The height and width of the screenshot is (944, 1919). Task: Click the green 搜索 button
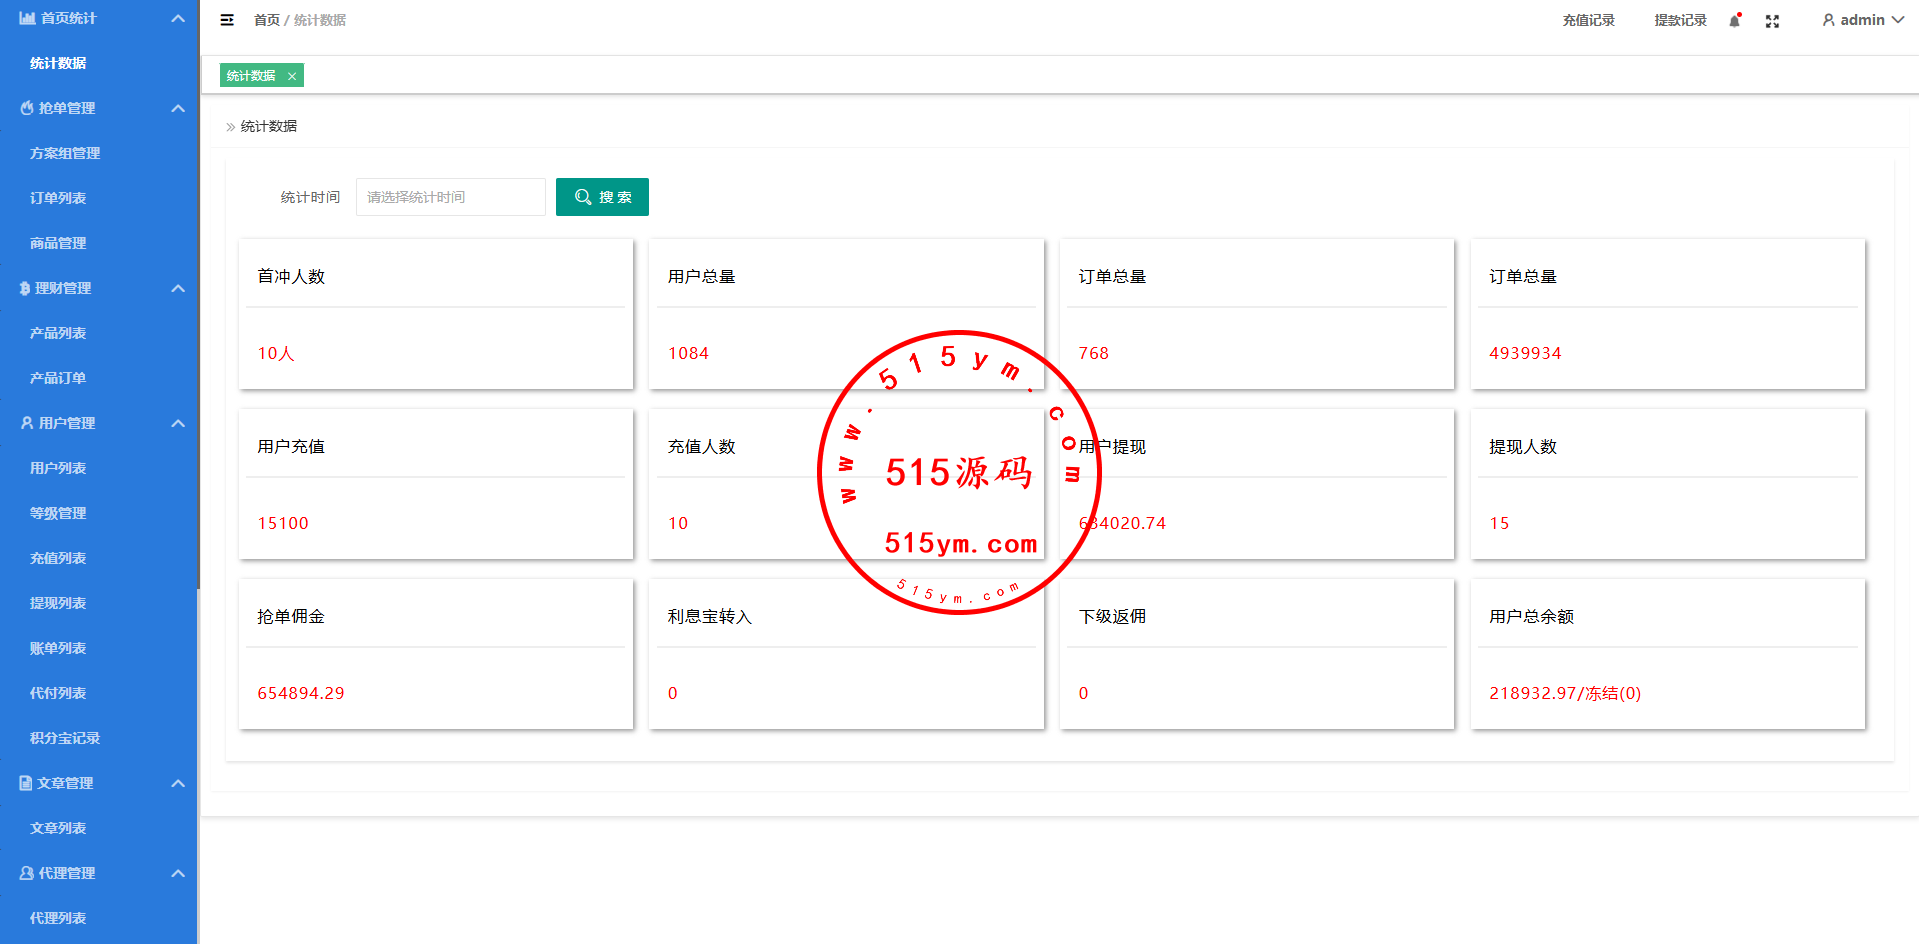point(602,197)
